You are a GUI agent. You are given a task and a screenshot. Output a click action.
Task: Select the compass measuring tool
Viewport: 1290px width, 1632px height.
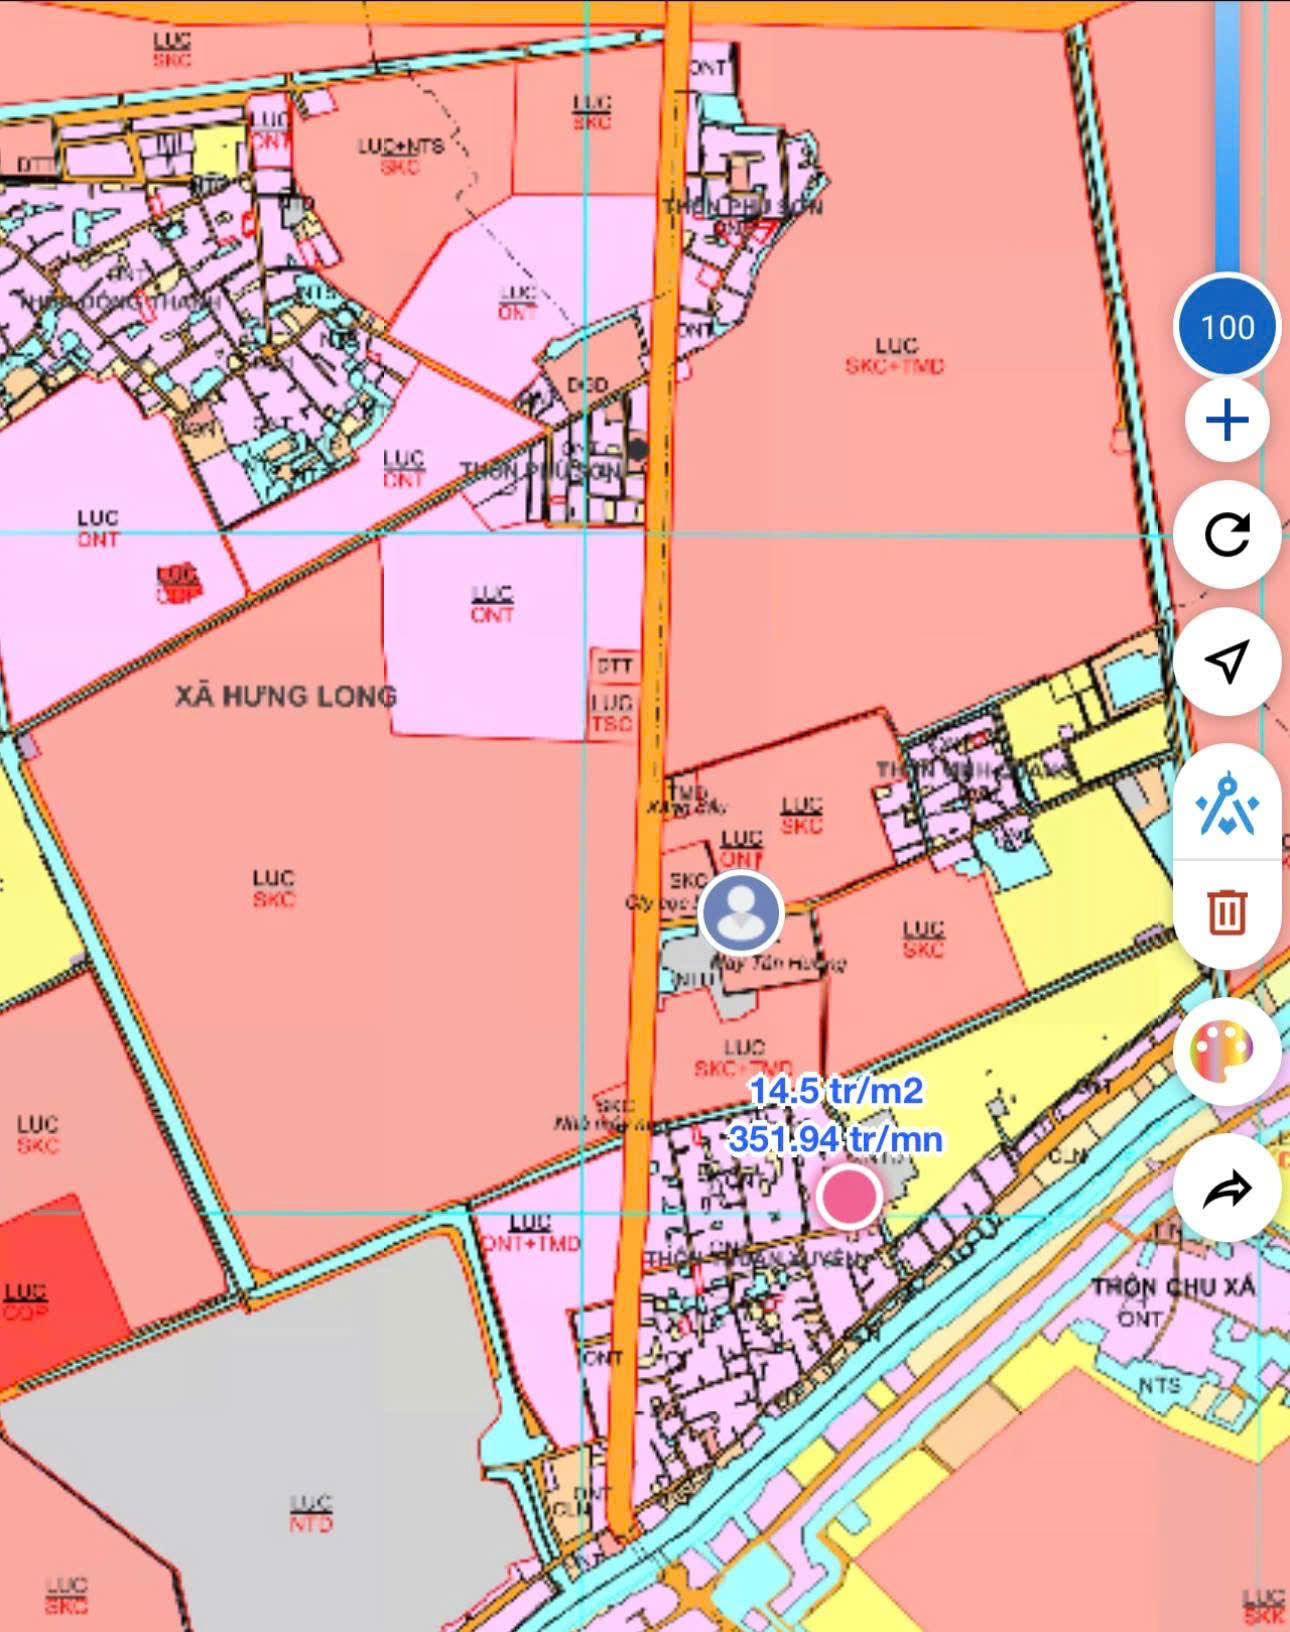(1227, 804)
